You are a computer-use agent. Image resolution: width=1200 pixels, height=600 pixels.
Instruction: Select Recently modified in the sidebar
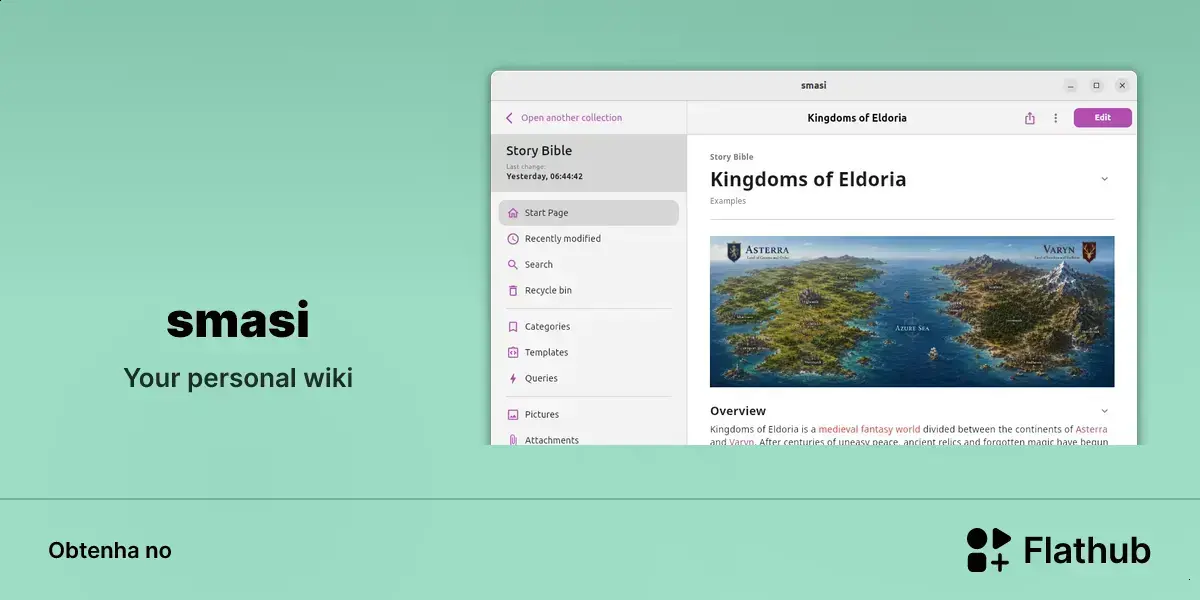click(589, 239)
